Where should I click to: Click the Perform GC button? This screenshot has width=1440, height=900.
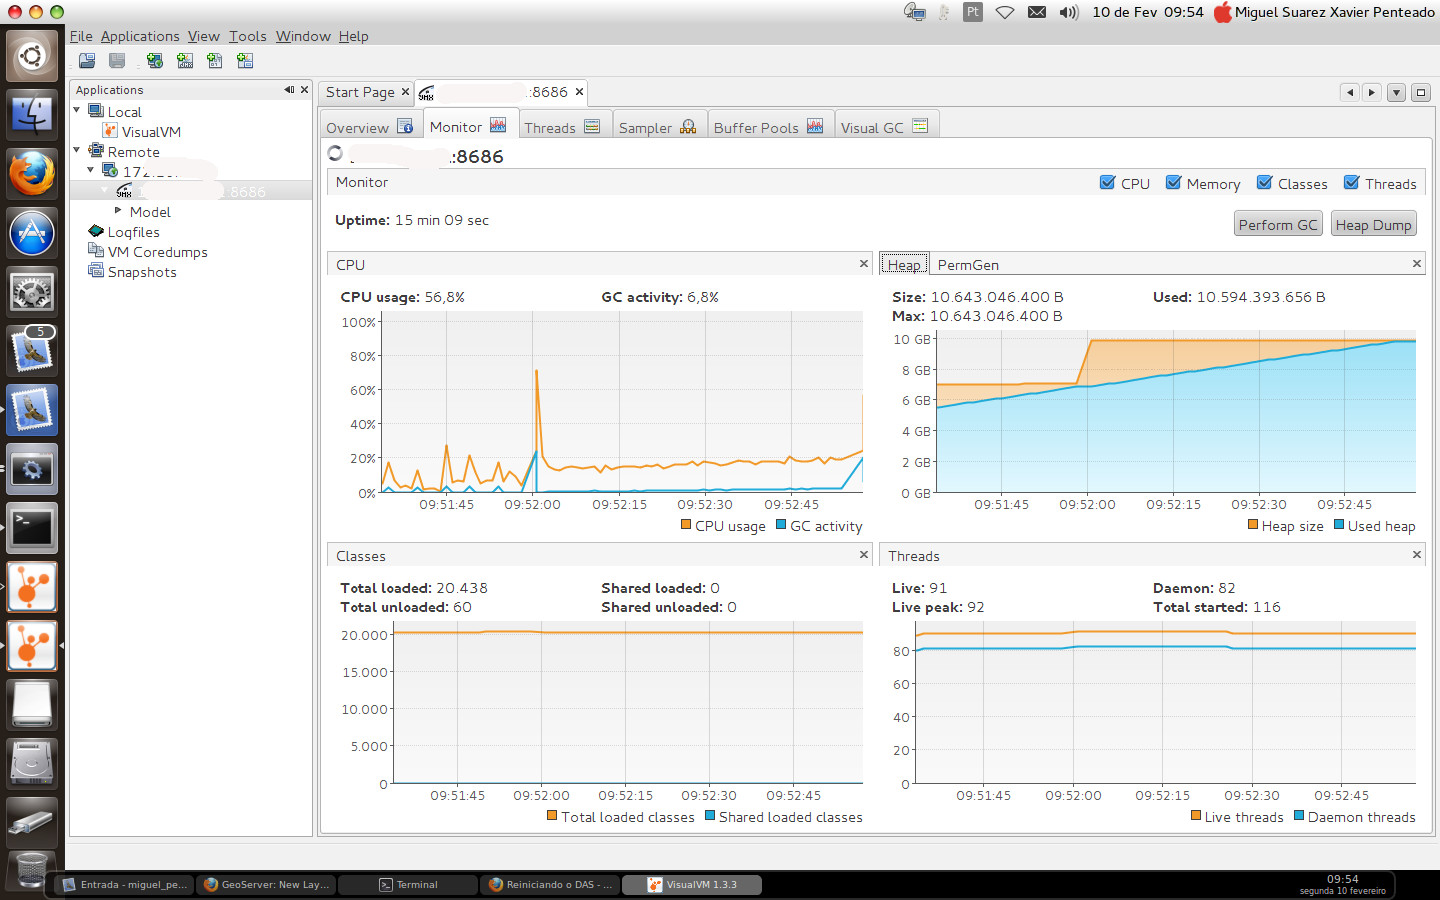[x=1278, y=224]
